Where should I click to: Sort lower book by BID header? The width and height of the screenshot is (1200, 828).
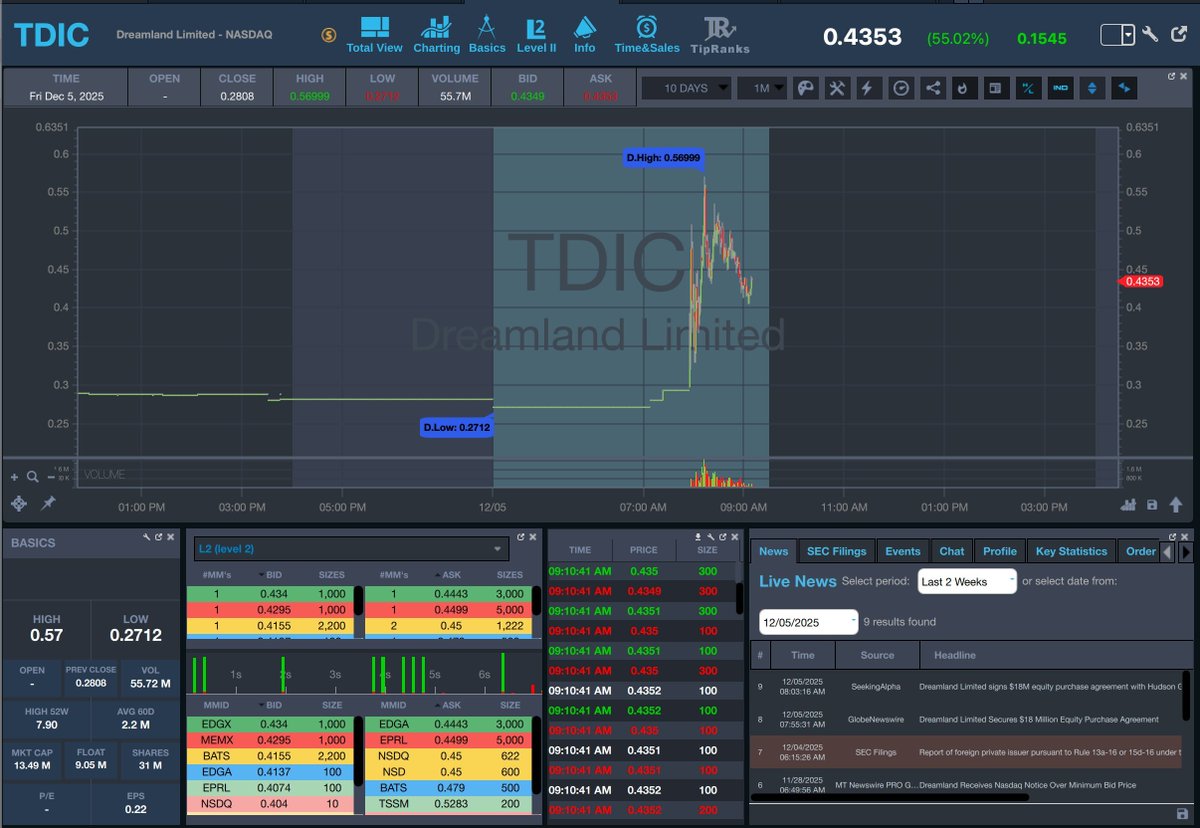point(272,705)
